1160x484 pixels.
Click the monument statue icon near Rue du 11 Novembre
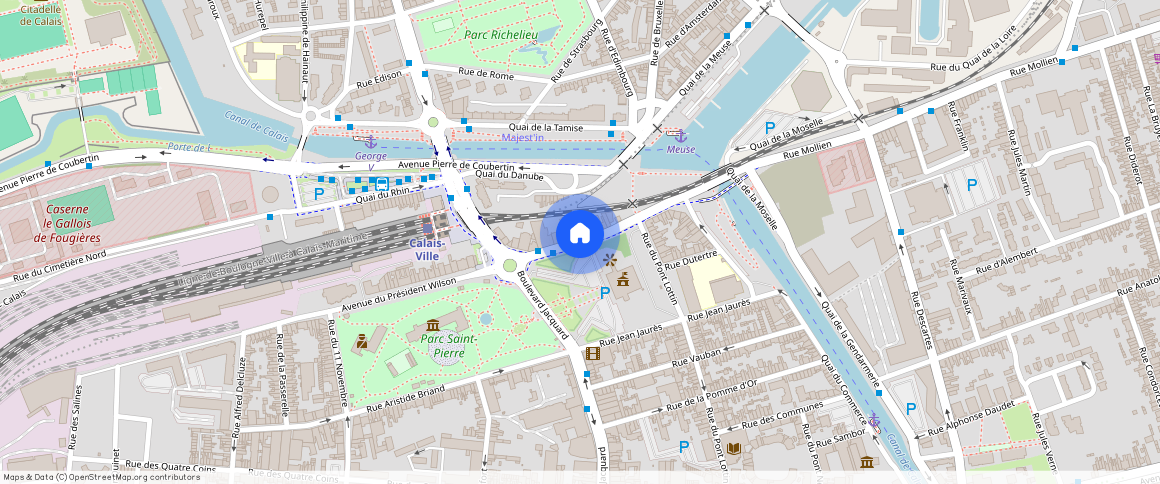click(x=361, y=341)
